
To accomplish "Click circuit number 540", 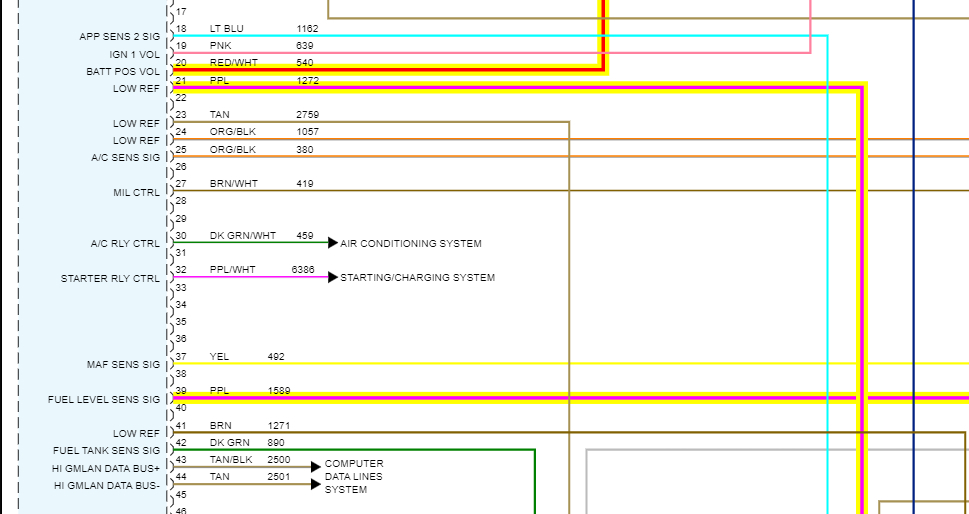I will pyautogui.click(x=305, y=62).
